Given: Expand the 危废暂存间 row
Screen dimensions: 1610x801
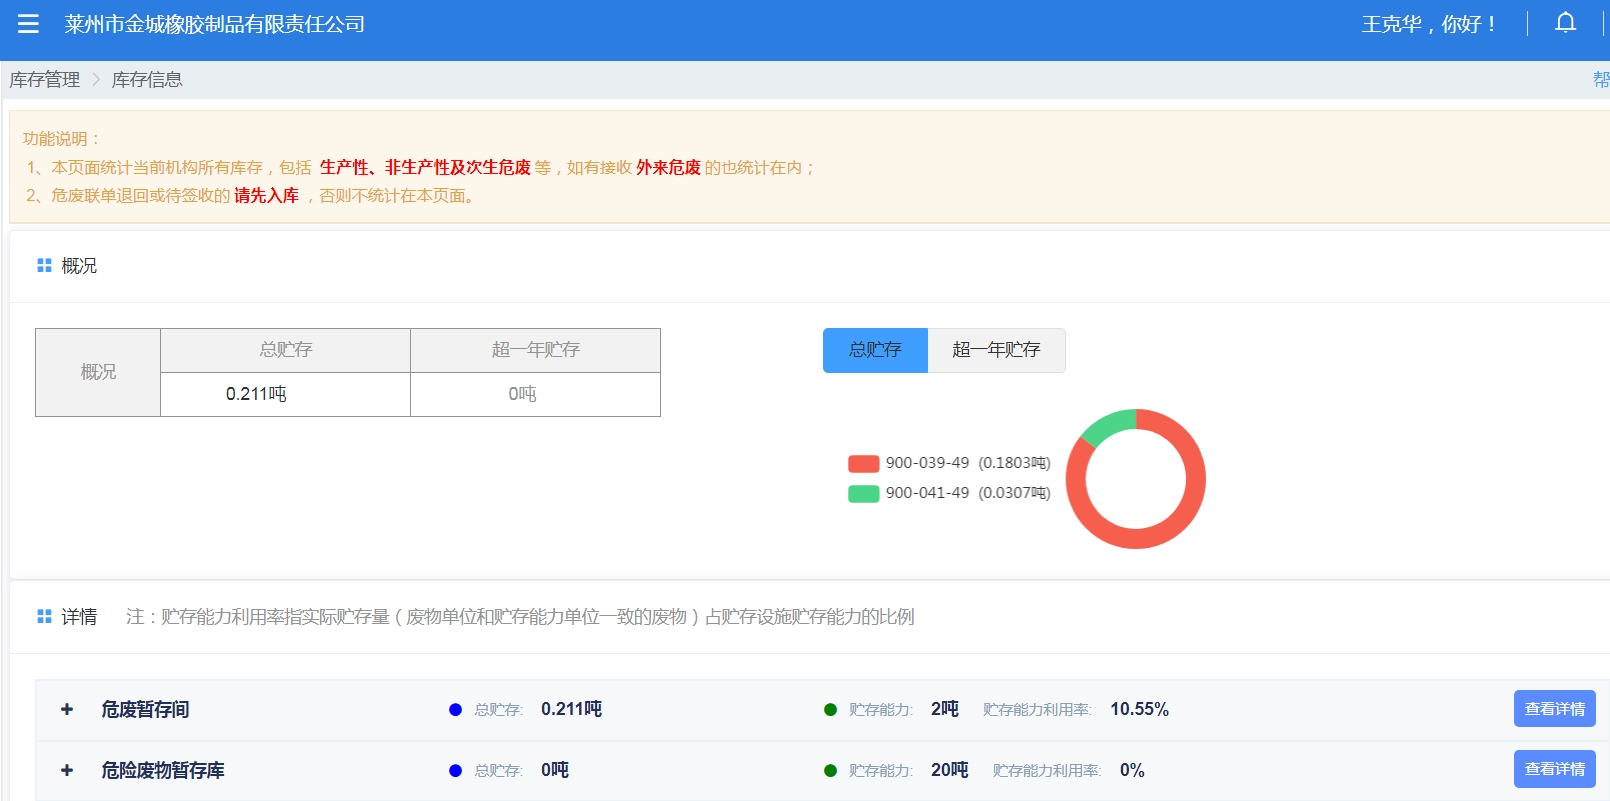Looking at the screenshot, I should 67,709.
